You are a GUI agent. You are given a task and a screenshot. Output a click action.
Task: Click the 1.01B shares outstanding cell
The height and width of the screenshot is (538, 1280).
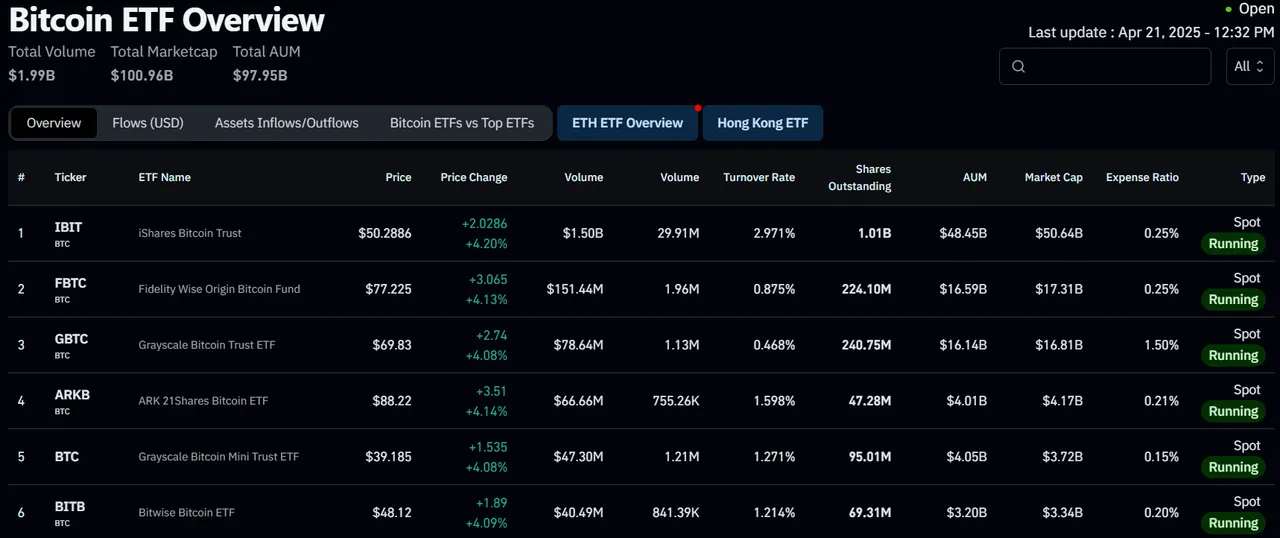click(874, 233)
